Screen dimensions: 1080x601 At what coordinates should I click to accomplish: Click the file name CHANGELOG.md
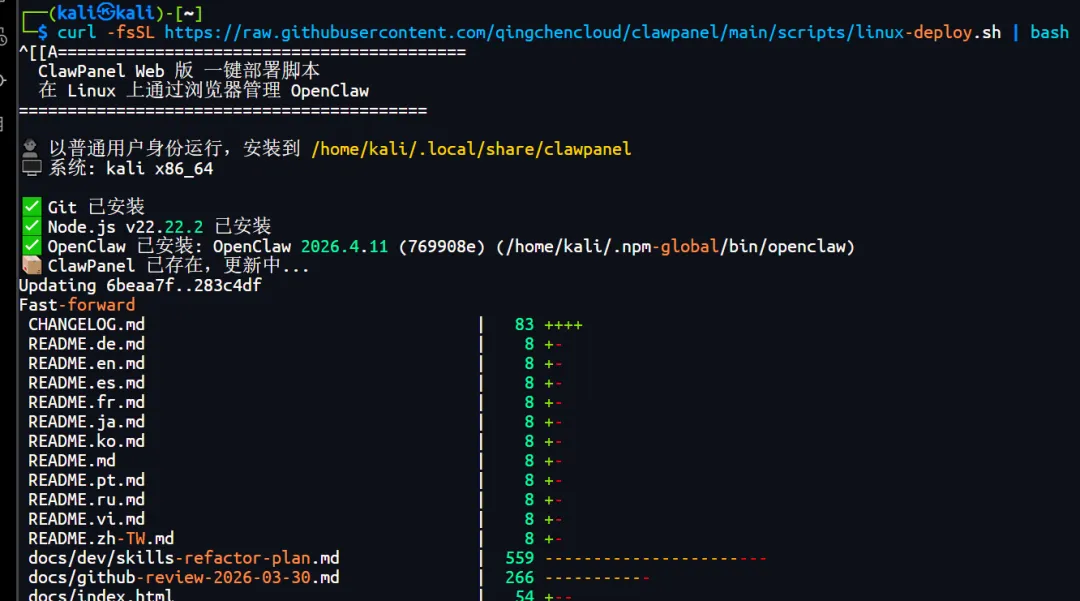(x=87, y=324)
